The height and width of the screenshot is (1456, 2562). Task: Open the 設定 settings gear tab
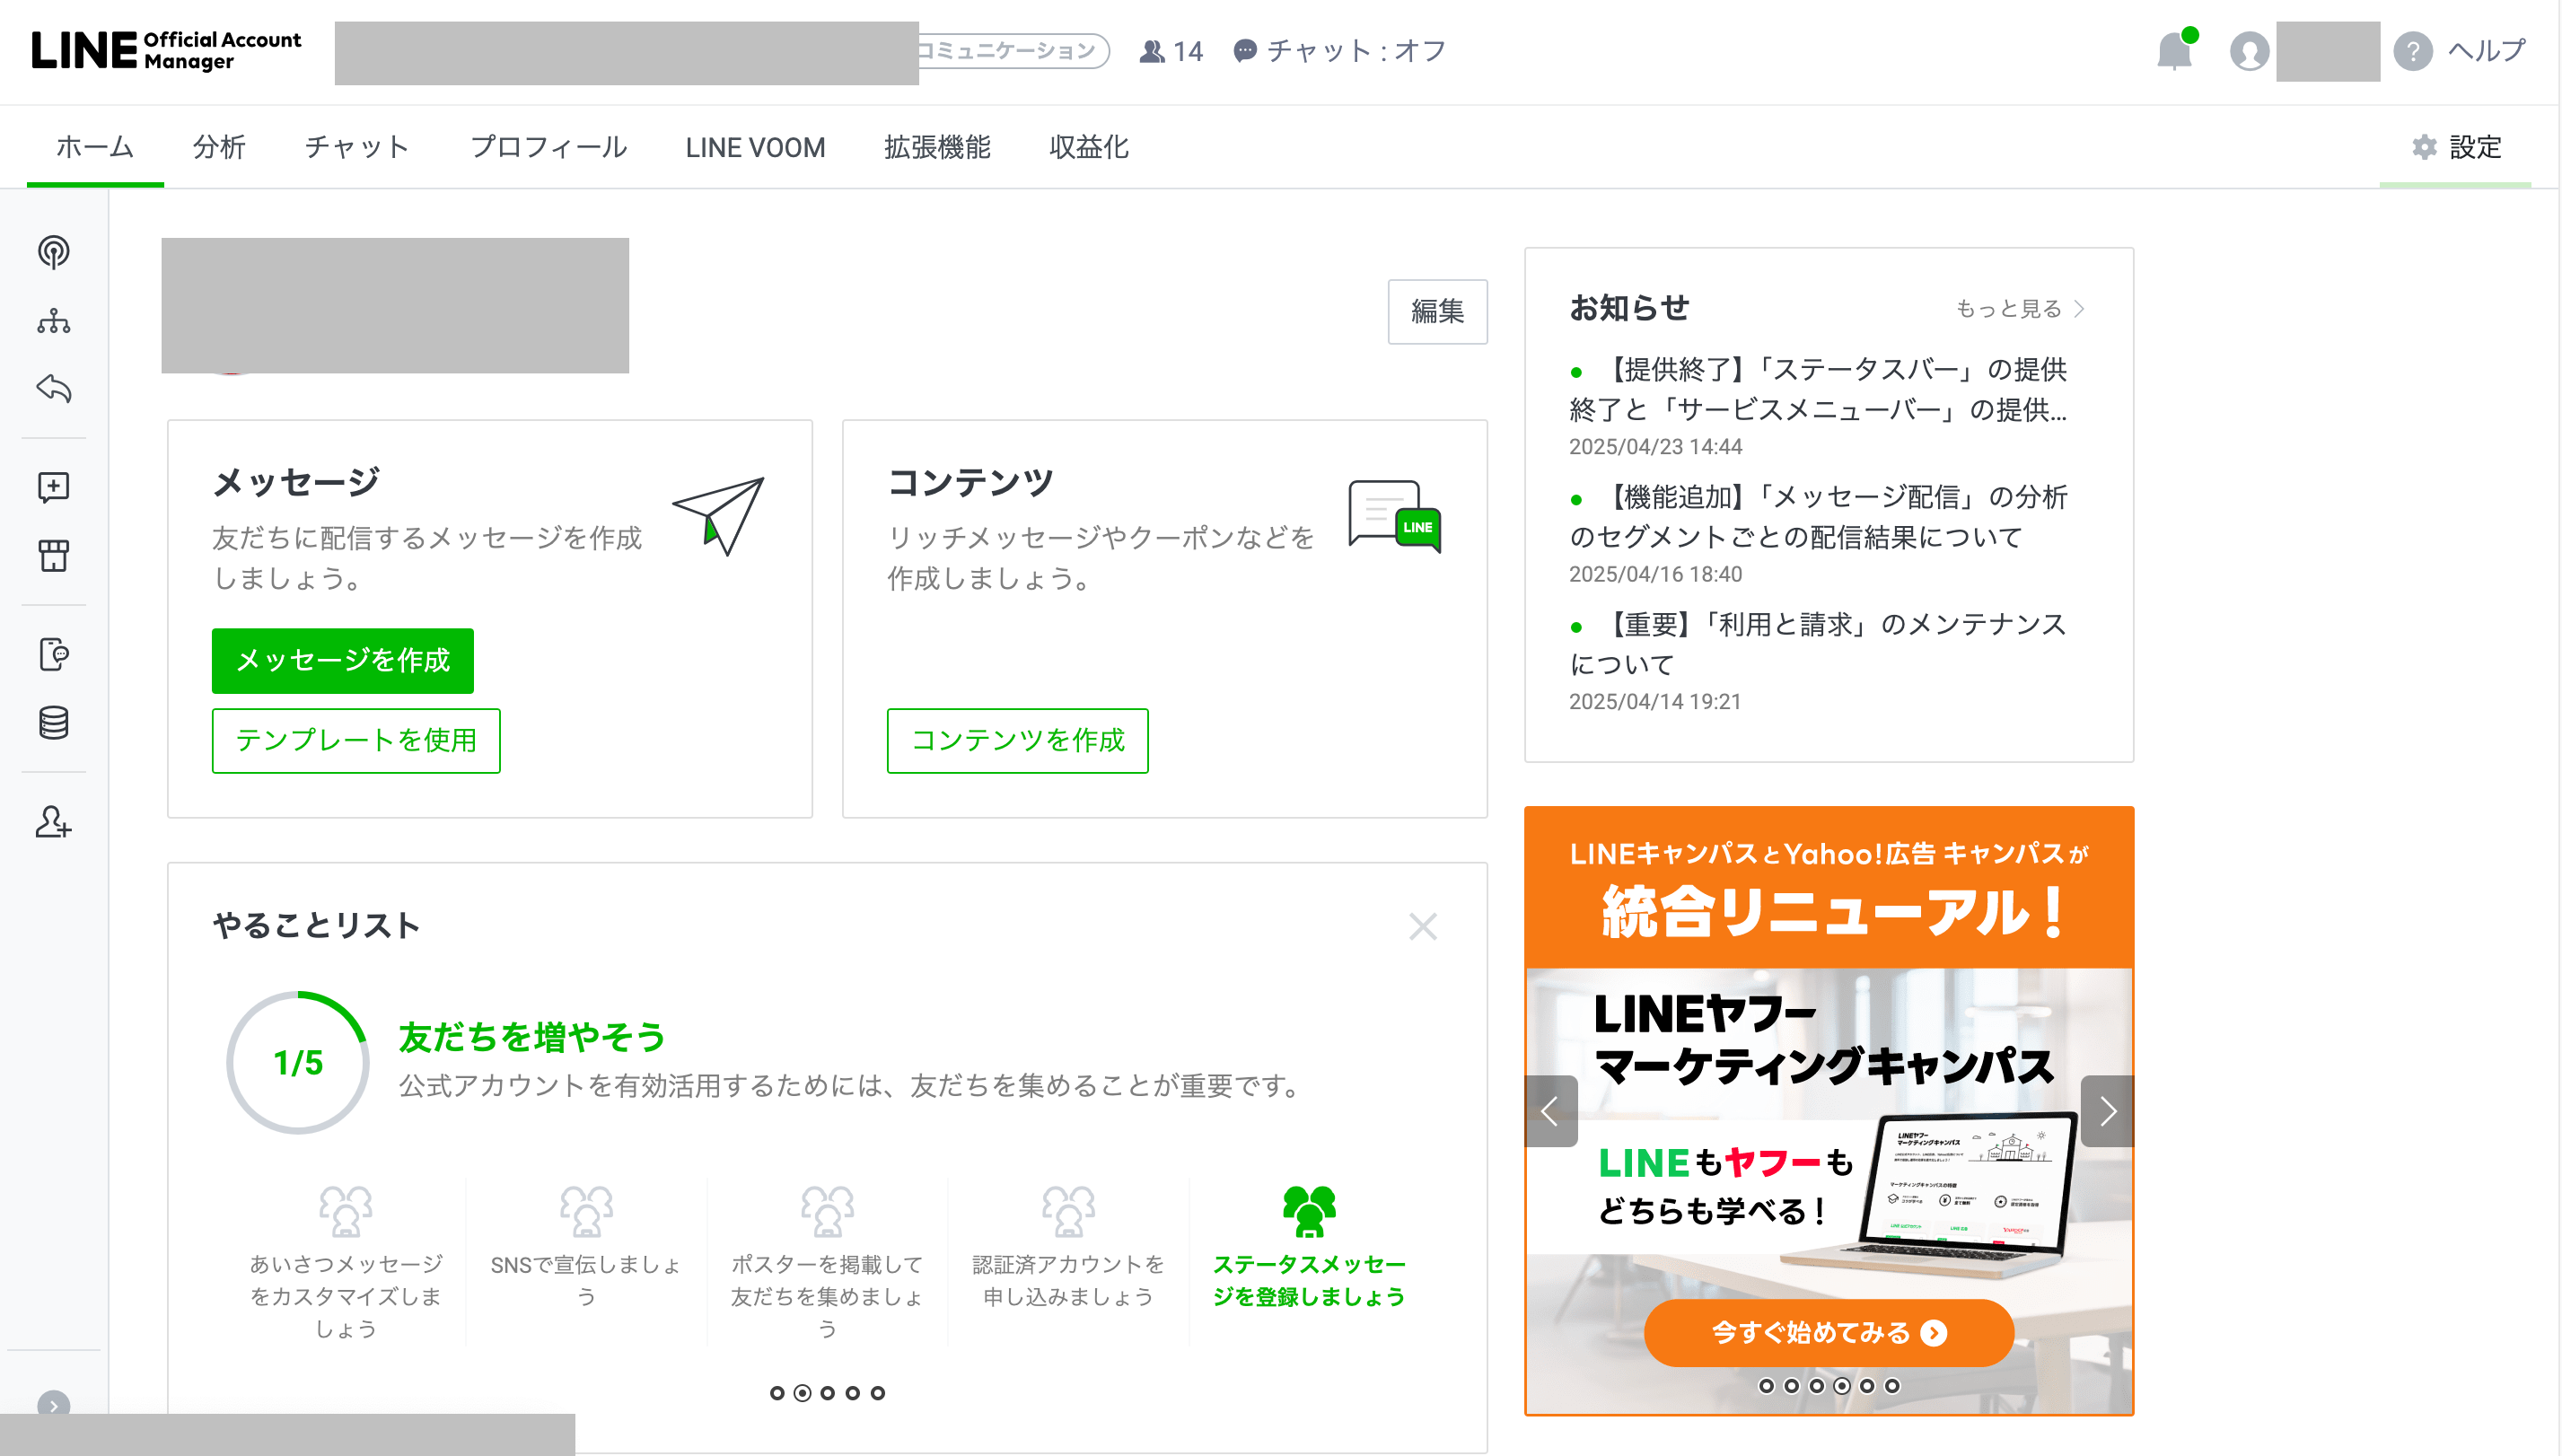(x=2456, y=147)
